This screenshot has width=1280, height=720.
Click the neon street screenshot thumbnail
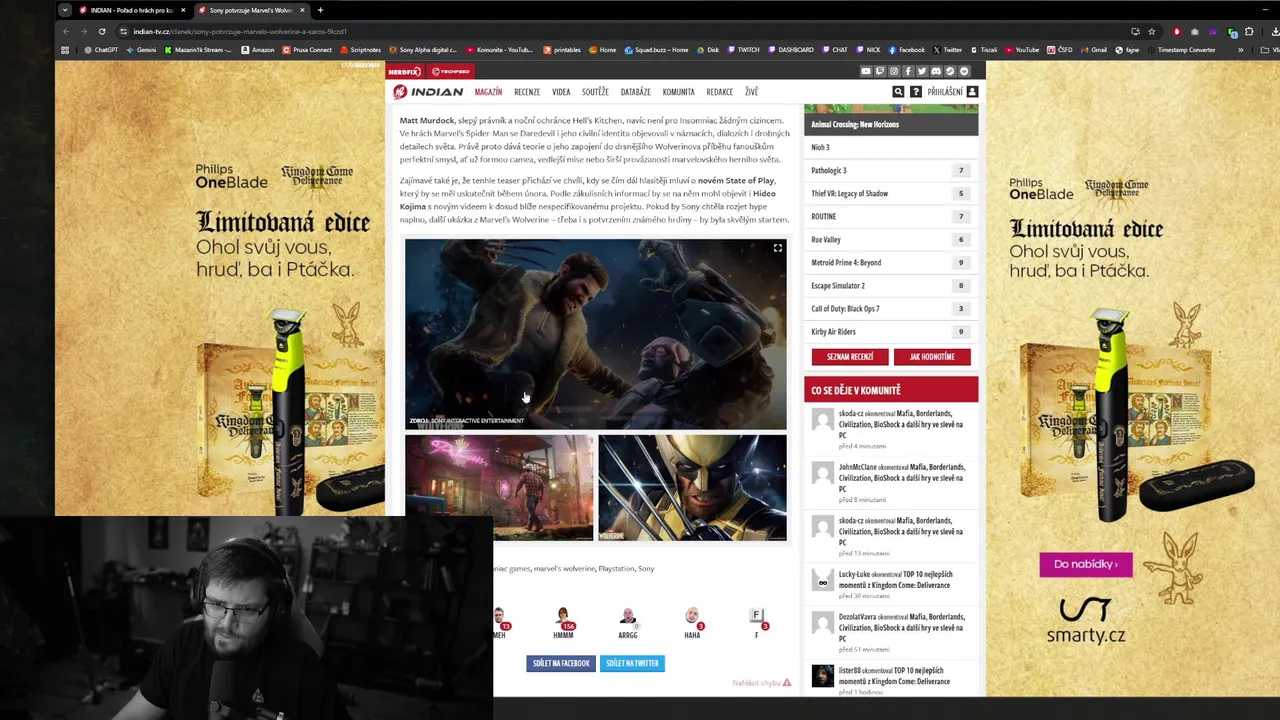point(499,487)
